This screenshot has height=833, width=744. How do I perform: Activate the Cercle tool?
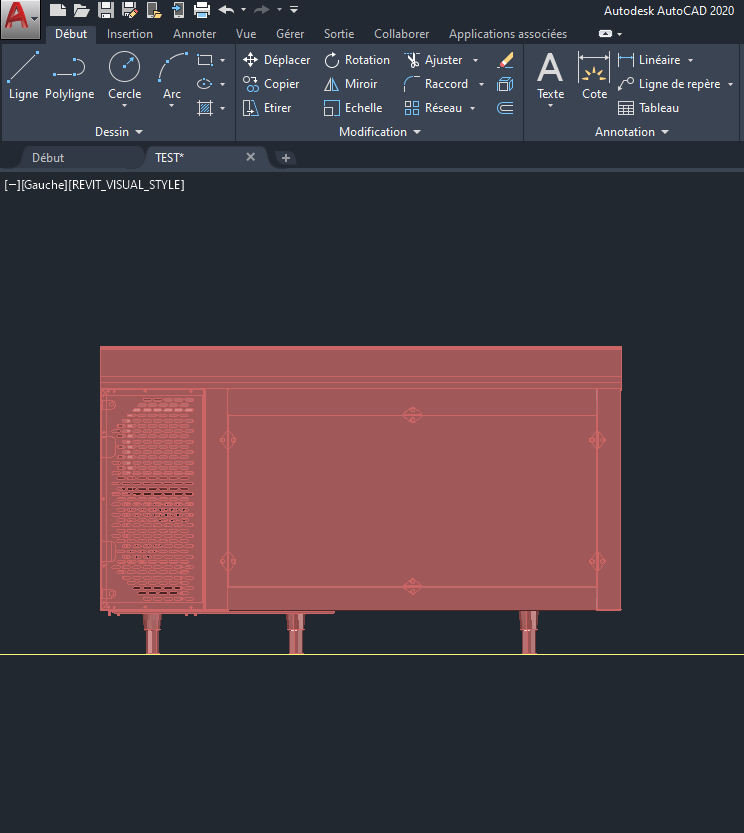click(x=125, y=76)
